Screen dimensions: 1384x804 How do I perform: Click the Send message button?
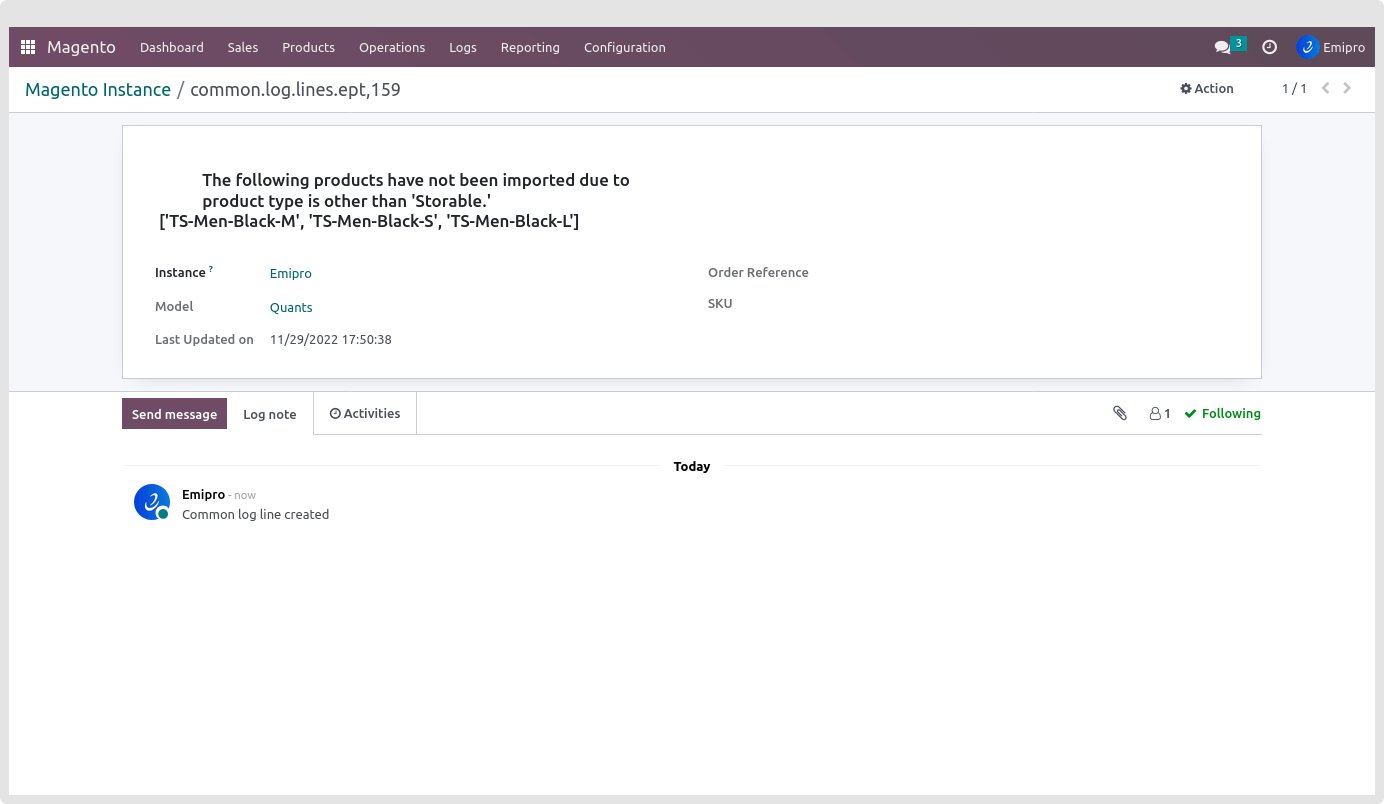click(174, 414)
